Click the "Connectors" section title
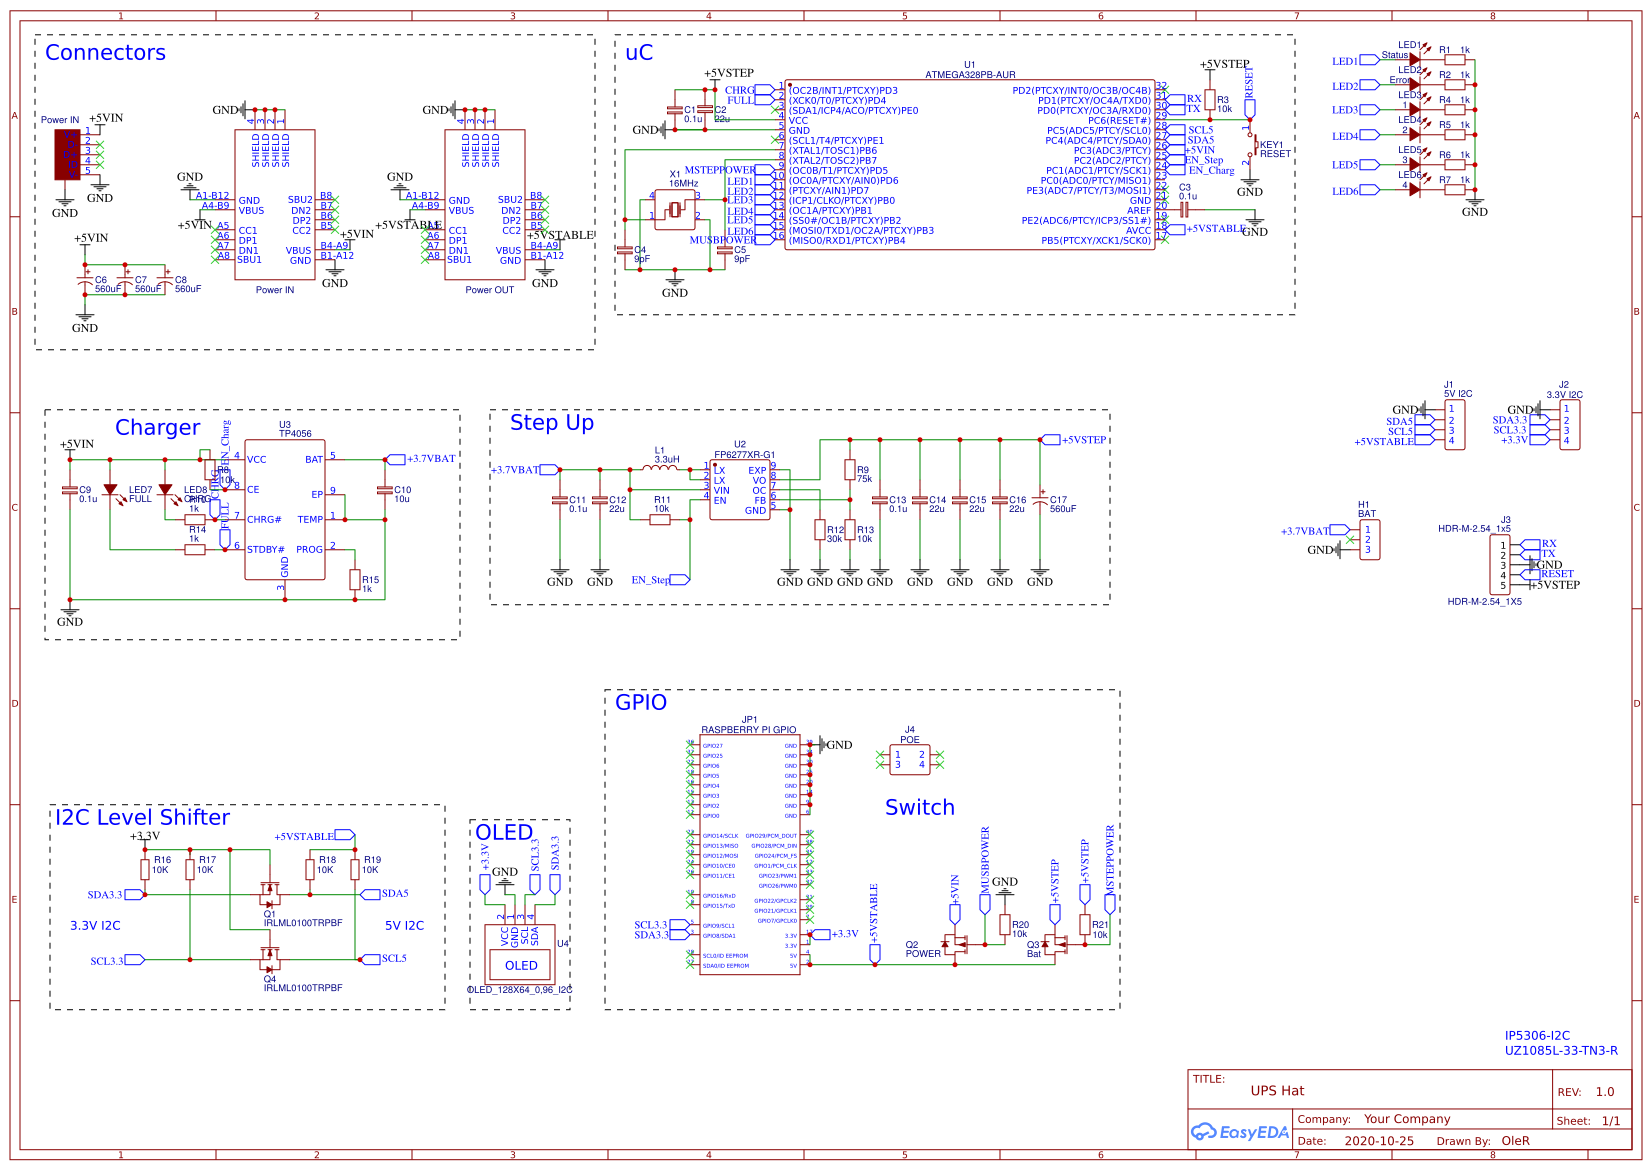Image resolution: width=1652 pixels, height=1170 pixels. click(105, 53)
